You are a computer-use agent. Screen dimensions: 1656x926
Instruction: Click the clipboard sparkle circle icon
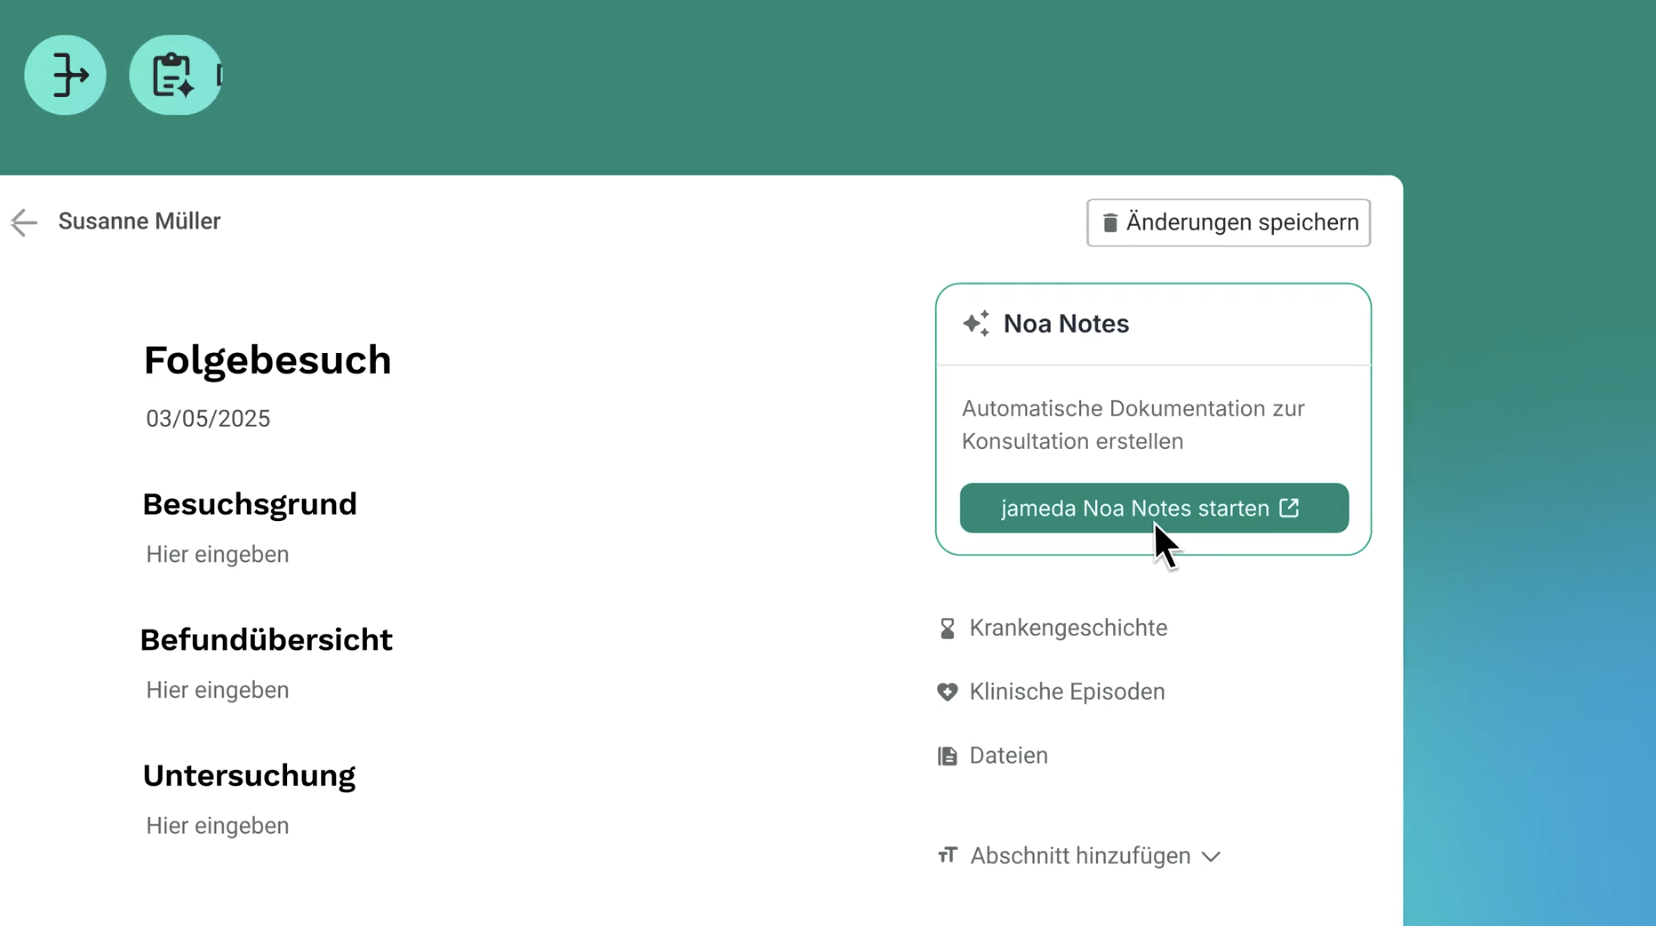click(x=175, y=75)
